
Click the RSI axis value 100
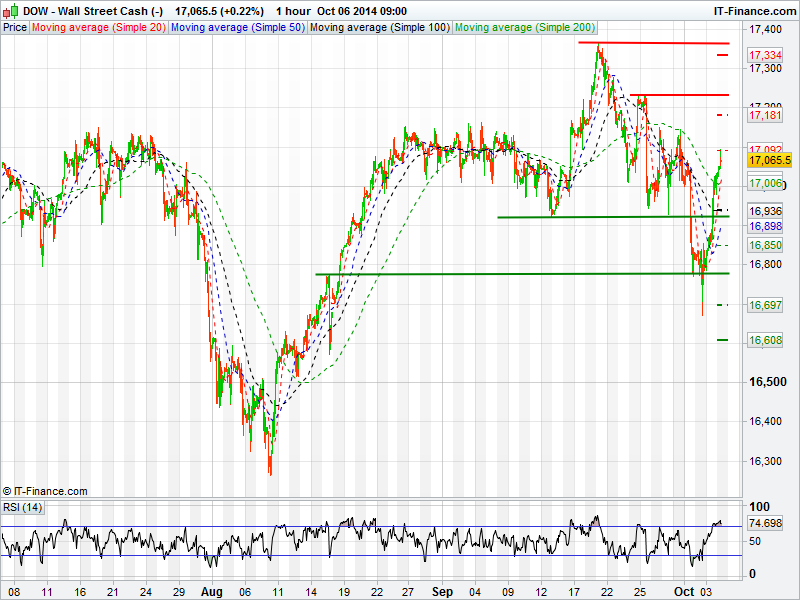coord(759,507)
